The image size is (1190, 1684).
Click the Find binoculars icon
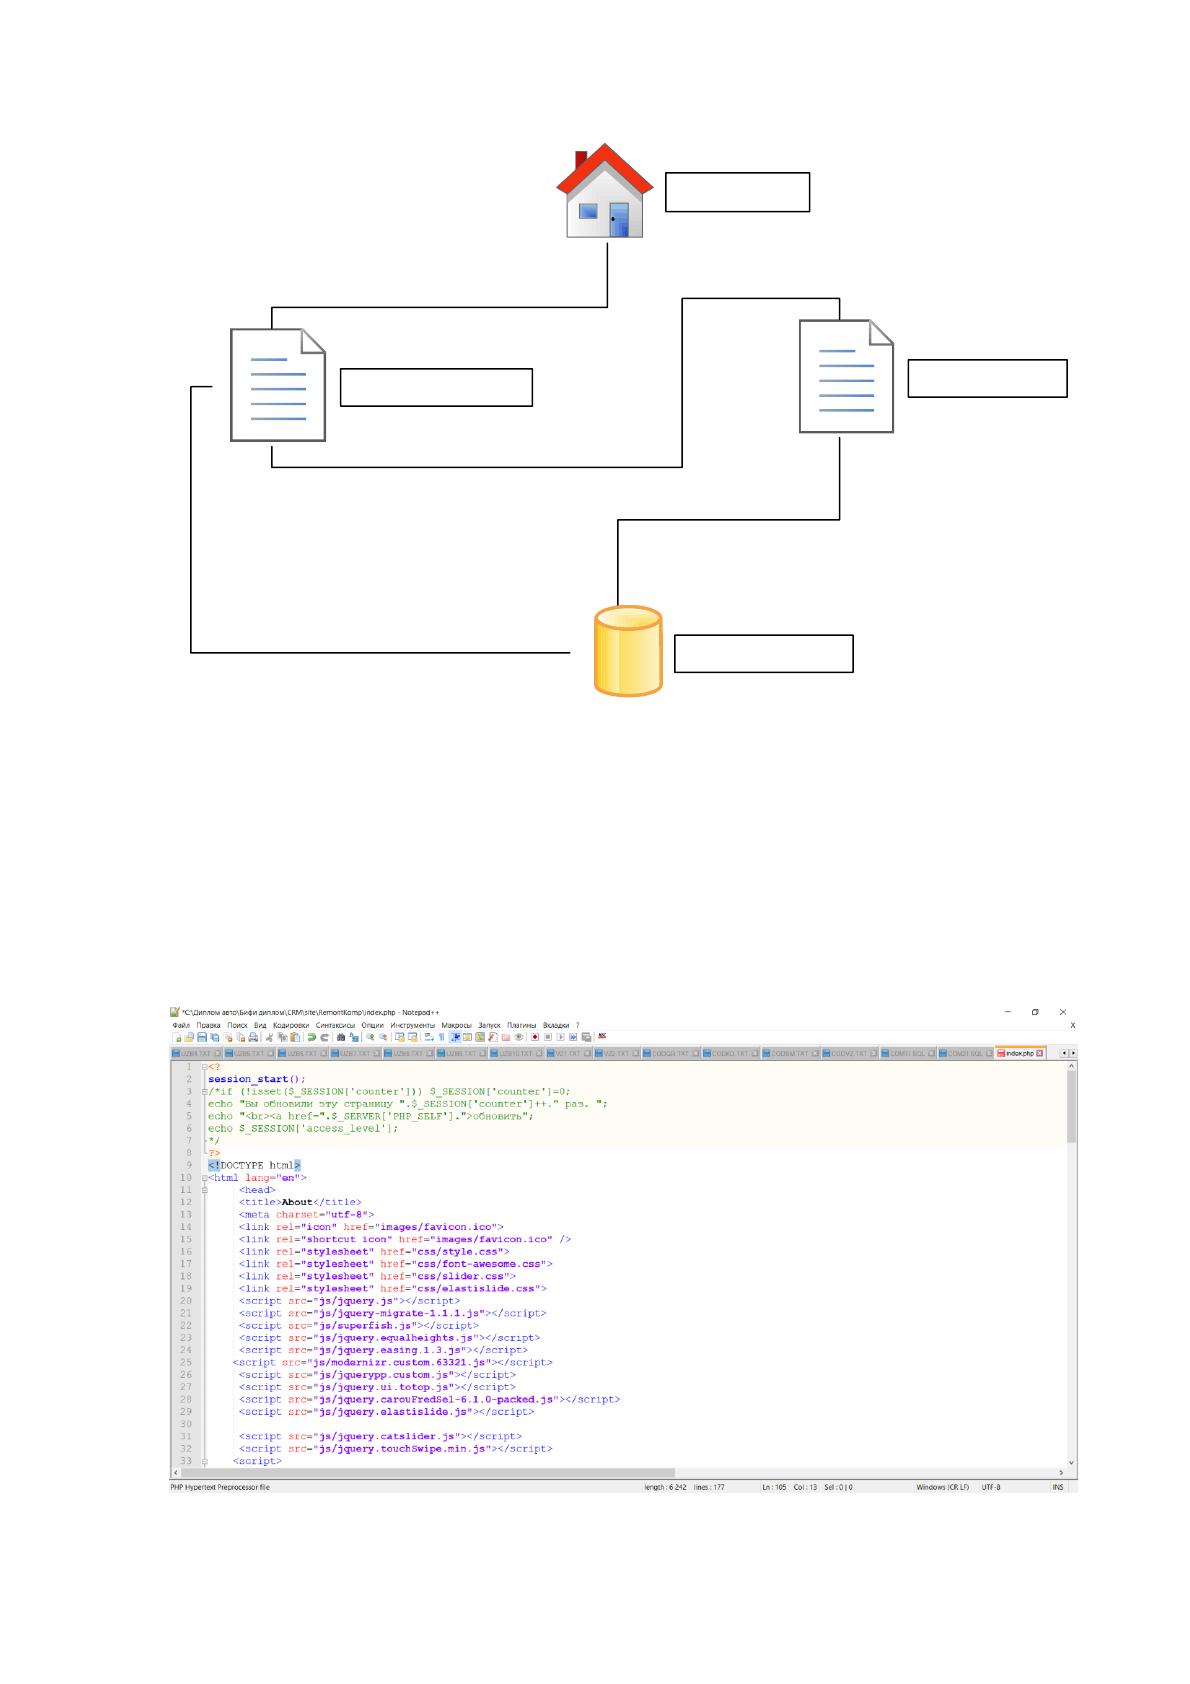(341, 1037)
